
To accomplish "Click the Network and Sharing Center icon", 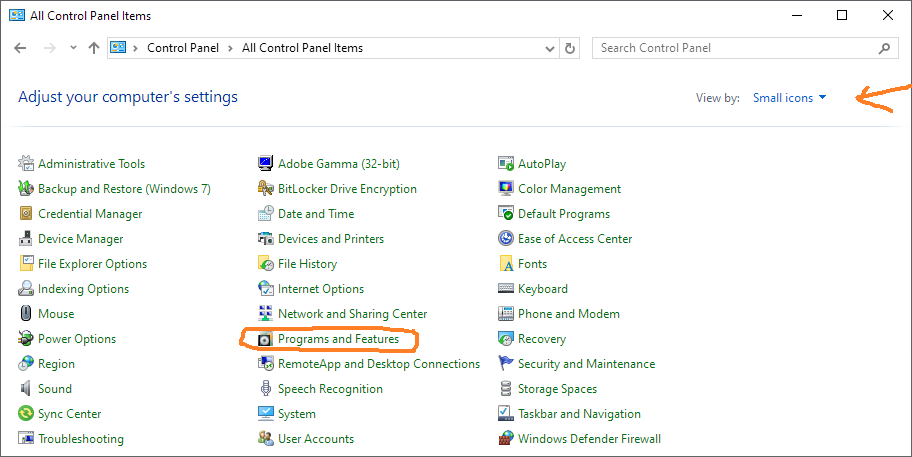I will click(266, 313).
